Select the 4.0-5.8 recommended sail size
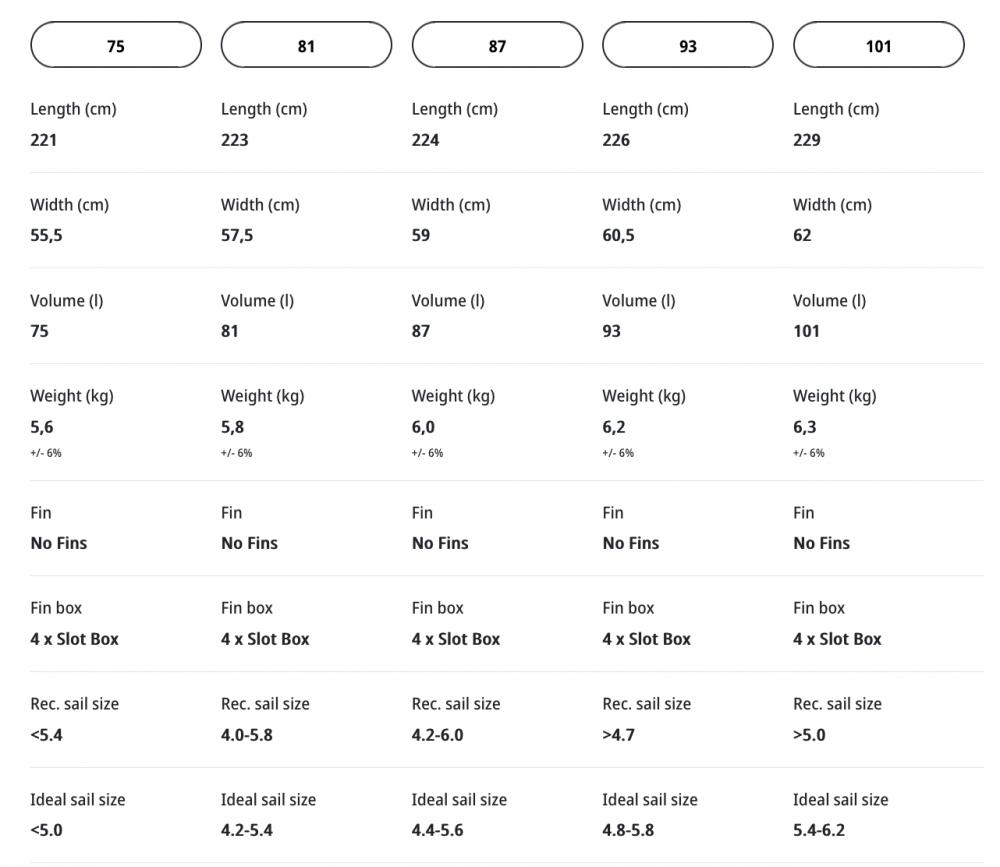 pyautogui.click(x=247, y=735)
